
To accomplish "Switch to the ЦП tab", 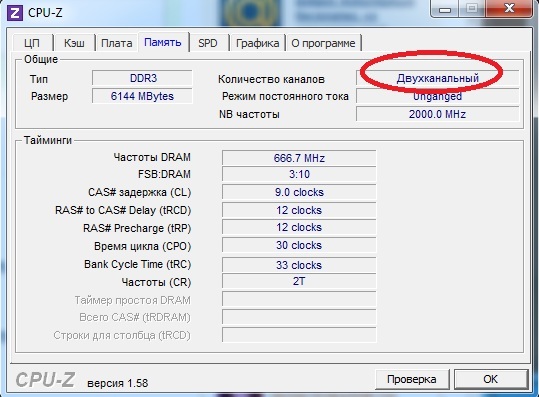I will click(x=32, y=43).
